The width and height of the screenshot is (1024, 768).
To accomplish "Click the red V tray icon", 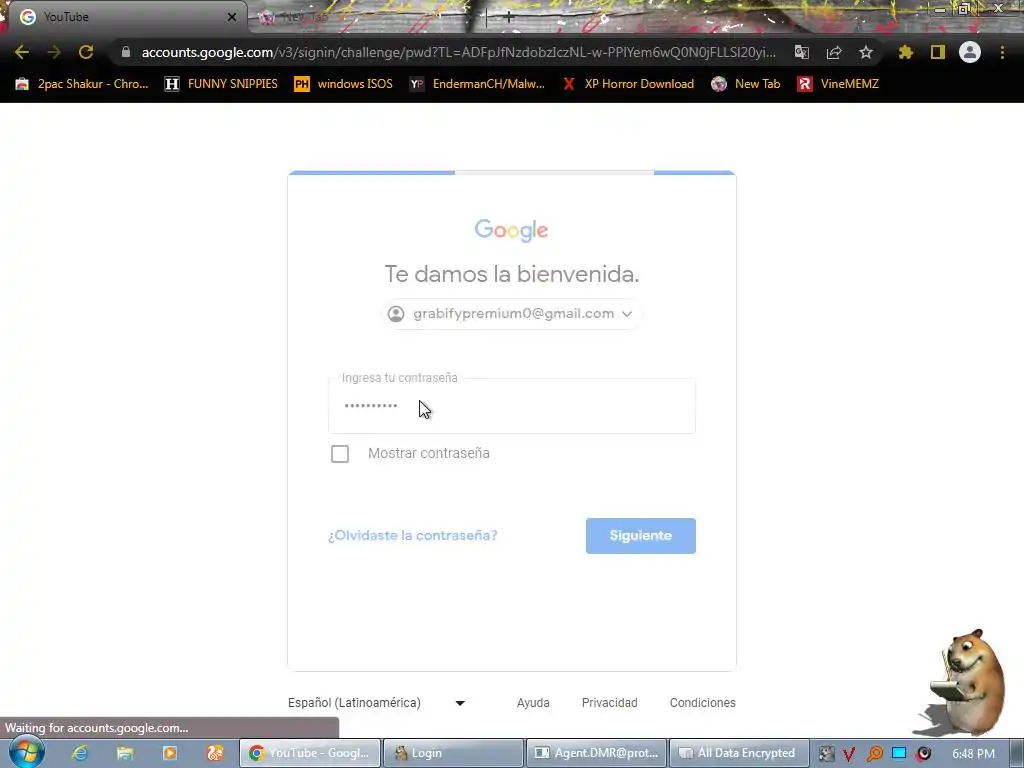I will pyautogui.click(x=849, y=754).
